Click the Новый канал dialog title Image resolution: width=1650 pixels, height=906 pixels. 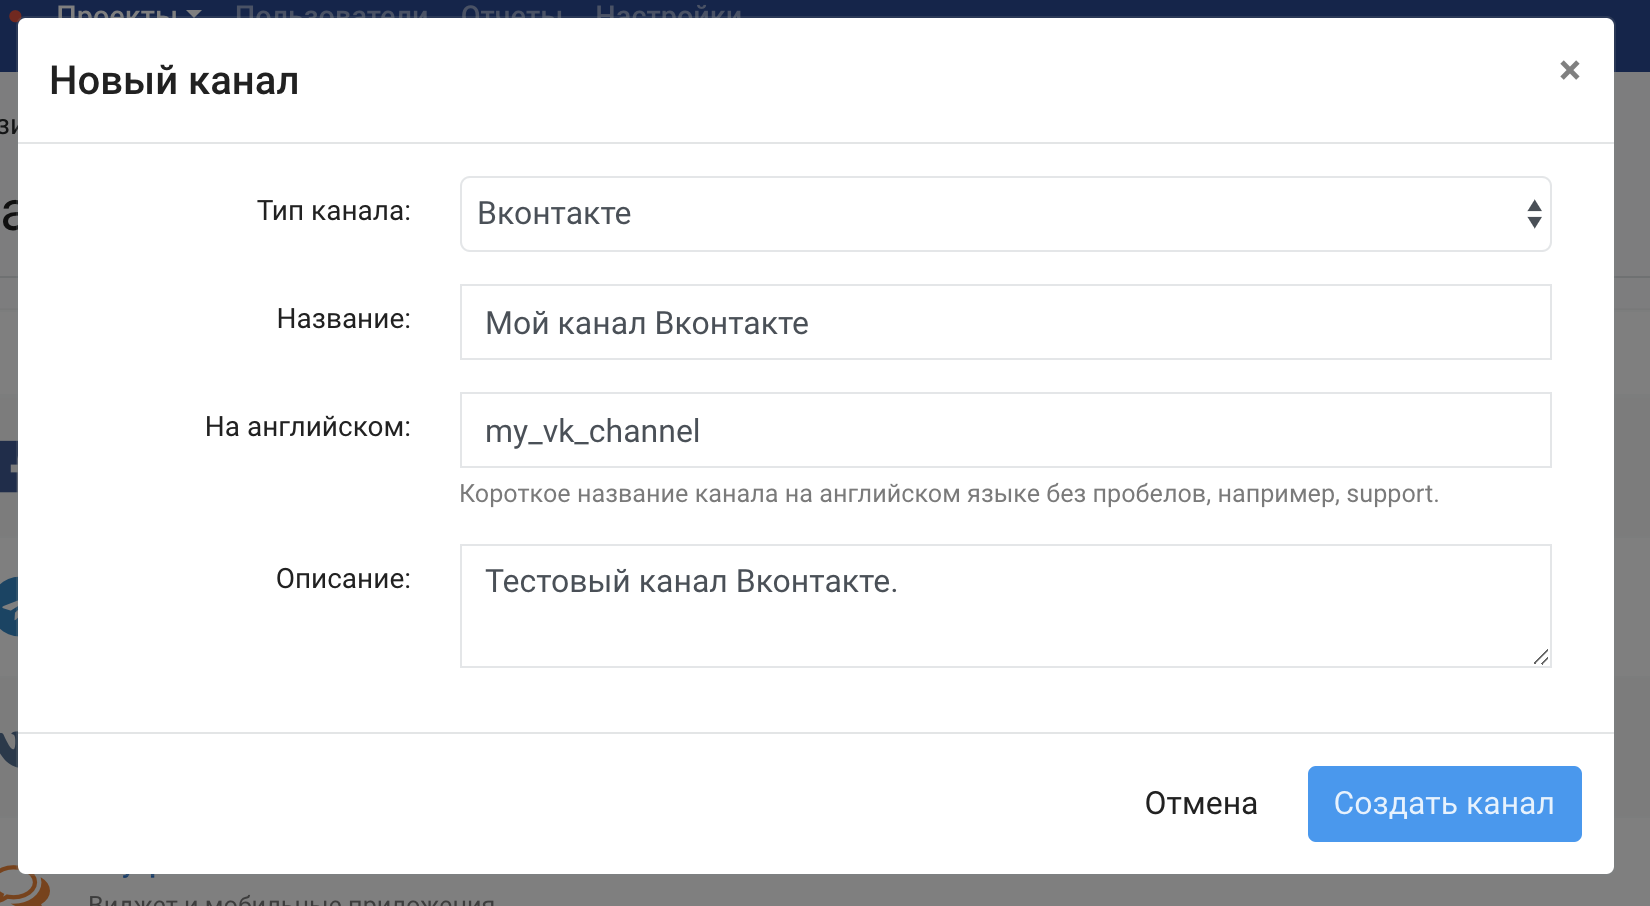tap(174, 81)
